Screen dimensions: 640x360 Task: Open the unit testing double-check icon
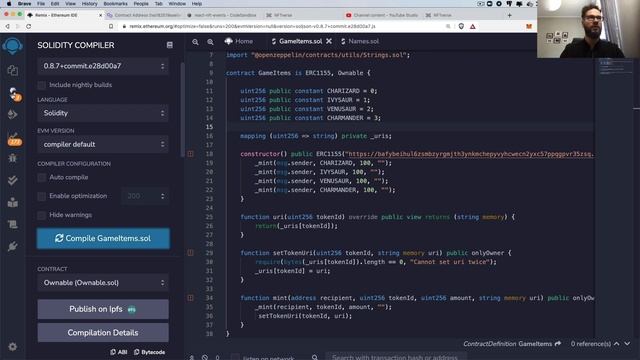pos(13,180)
